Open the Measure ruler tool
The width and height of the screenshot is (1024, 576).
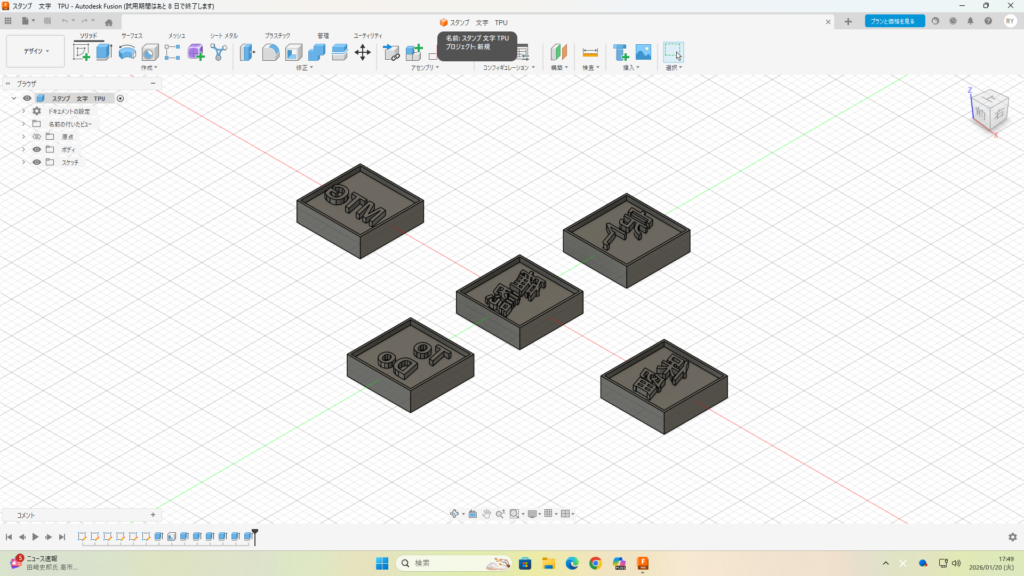pyautogui.click(x=590, y=52)
